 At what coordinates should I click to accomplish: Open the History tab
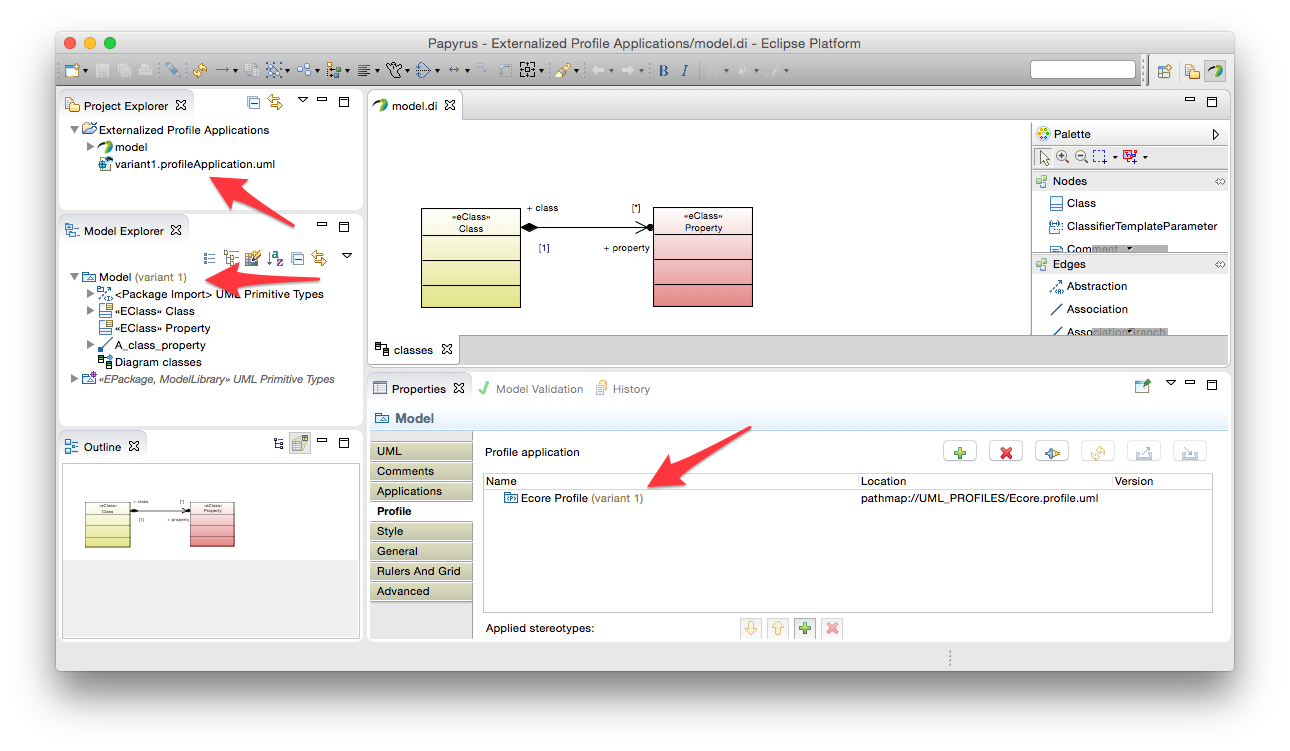pos(623,389)
